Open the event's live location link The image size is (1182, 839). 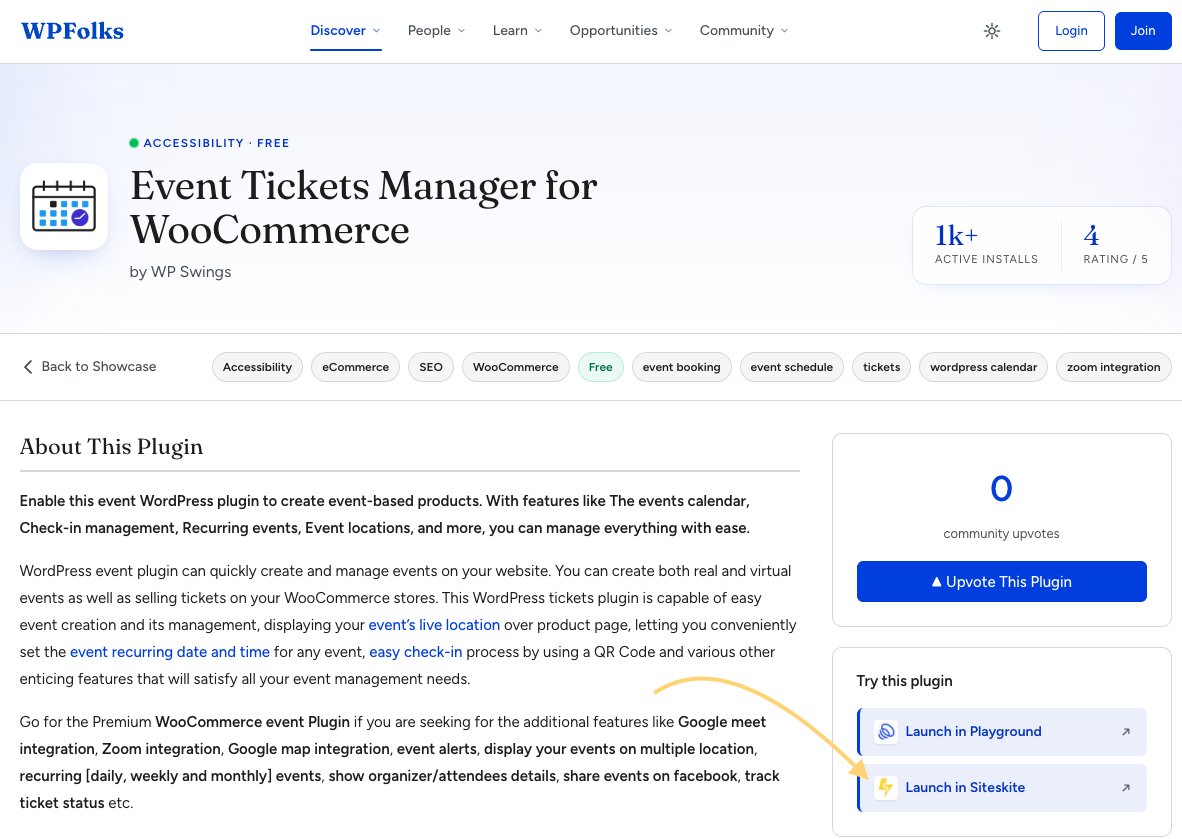pos(434,625)
